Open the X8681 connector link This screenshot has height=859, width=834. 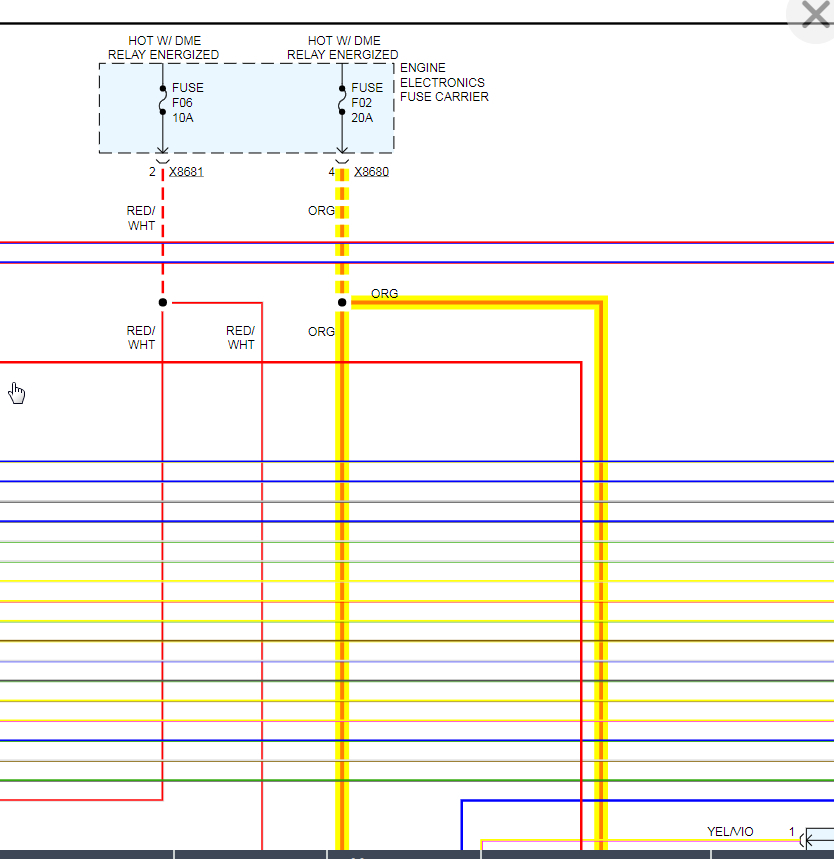point(186,172)
